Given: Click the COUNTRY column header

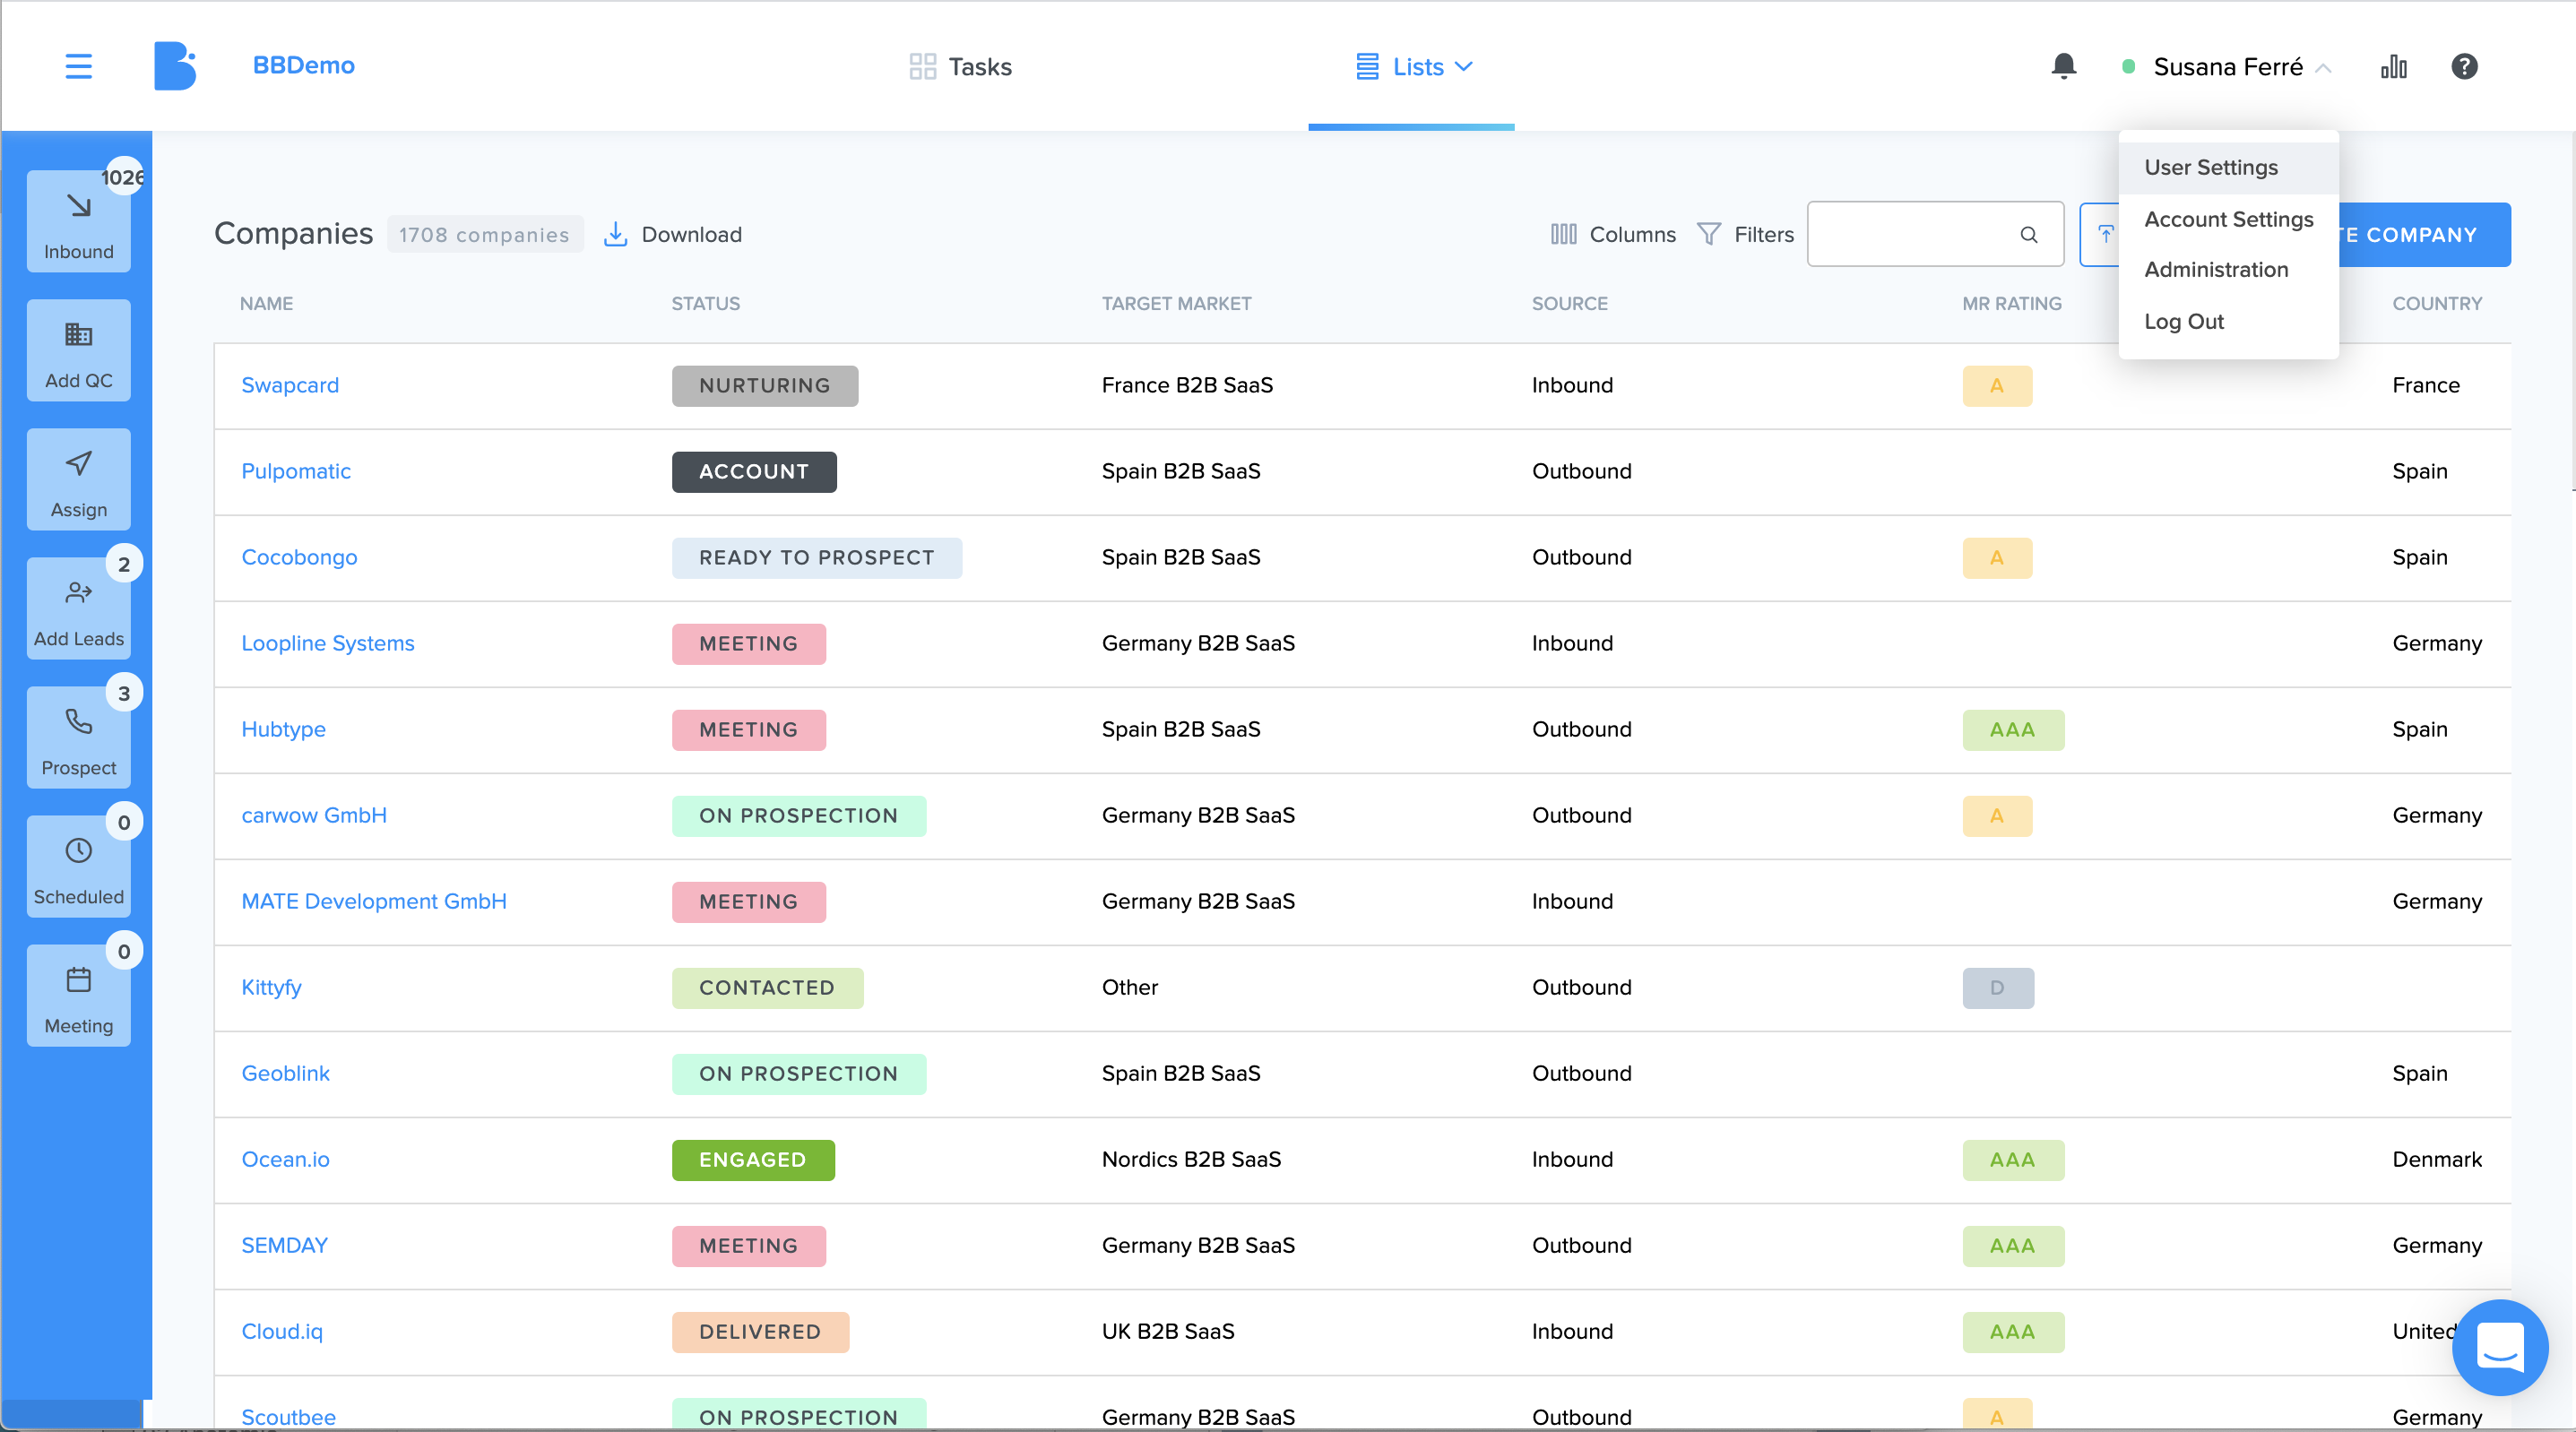Looking at the screenshot, I should tap(2436, 303).
